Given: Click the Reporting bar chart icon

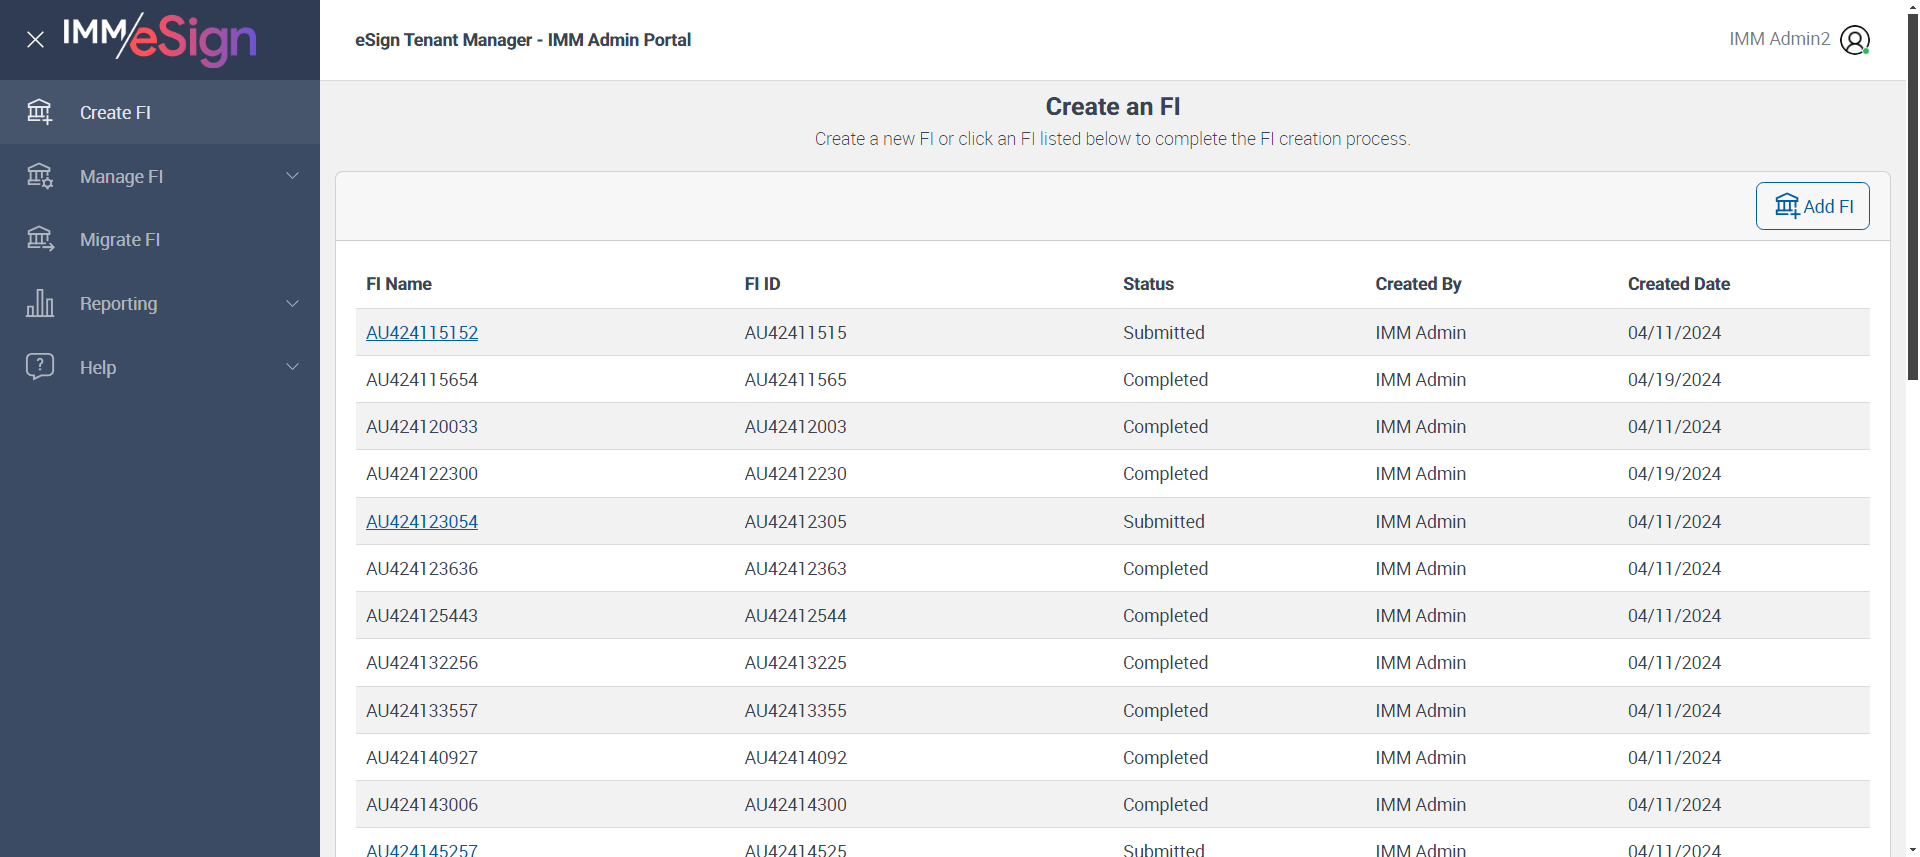Looking at the screenshot, I should 40,303.
